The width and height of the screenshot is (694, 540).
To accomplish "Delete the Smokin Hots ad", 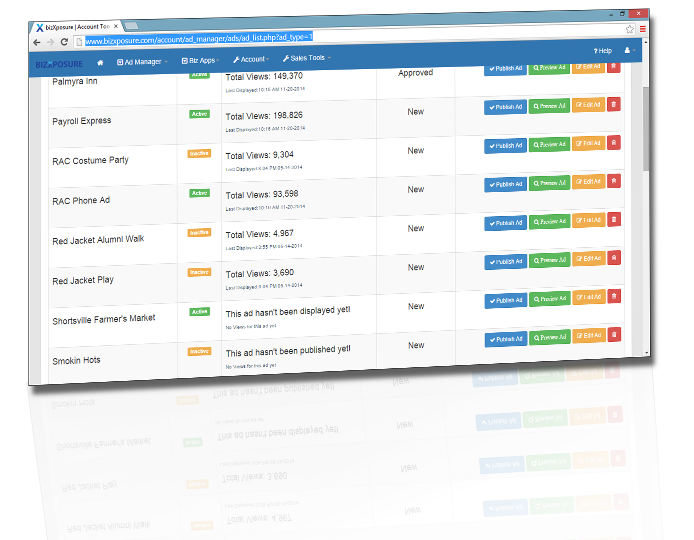I will click(614, 334).
